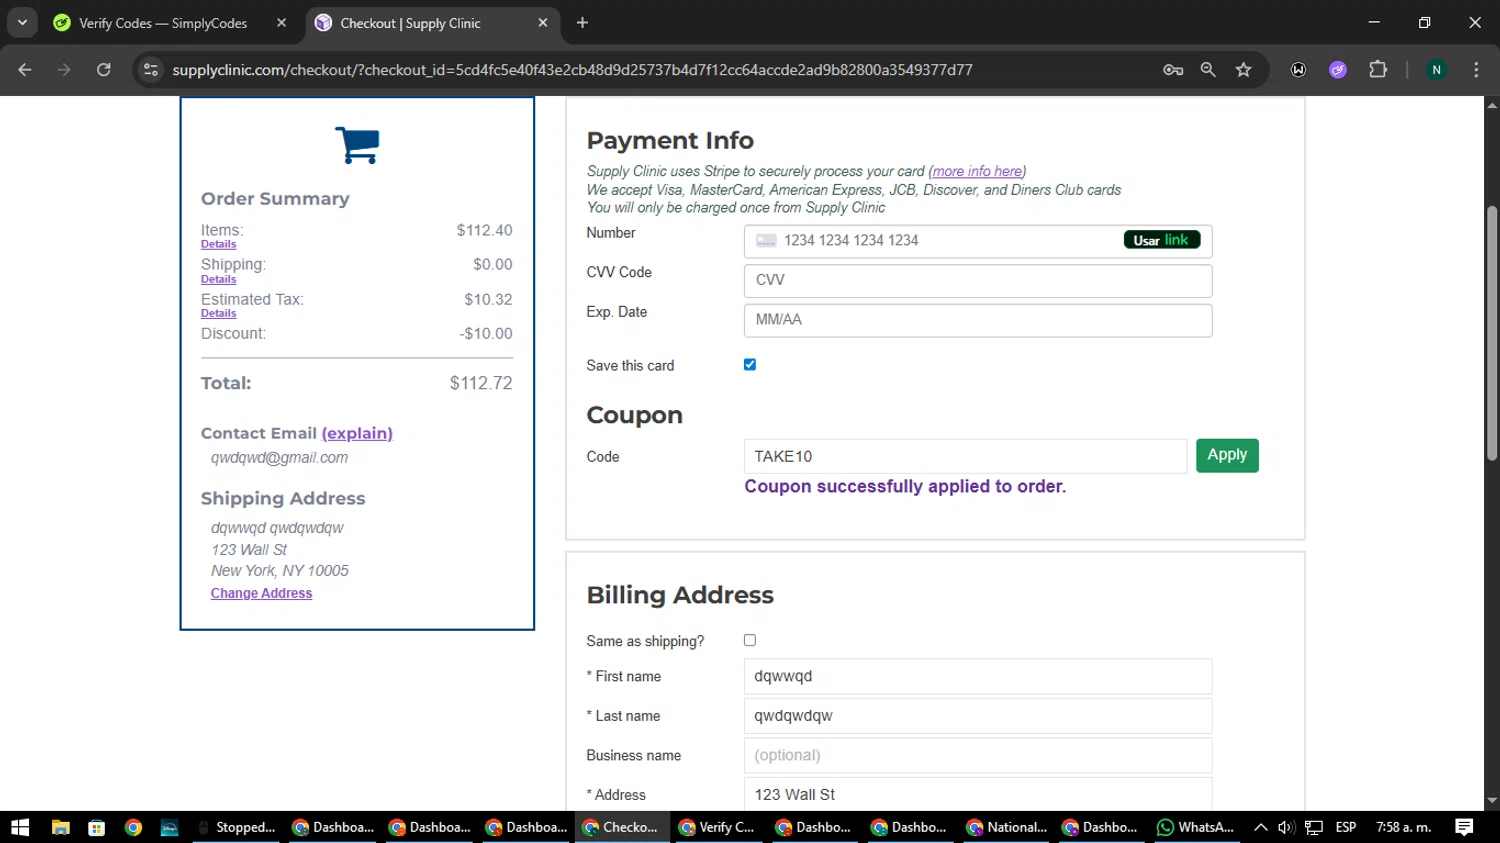Click the W extension icon in the toolbar
This screenshot has height=843, width=1500.
tap(1298, 70)
